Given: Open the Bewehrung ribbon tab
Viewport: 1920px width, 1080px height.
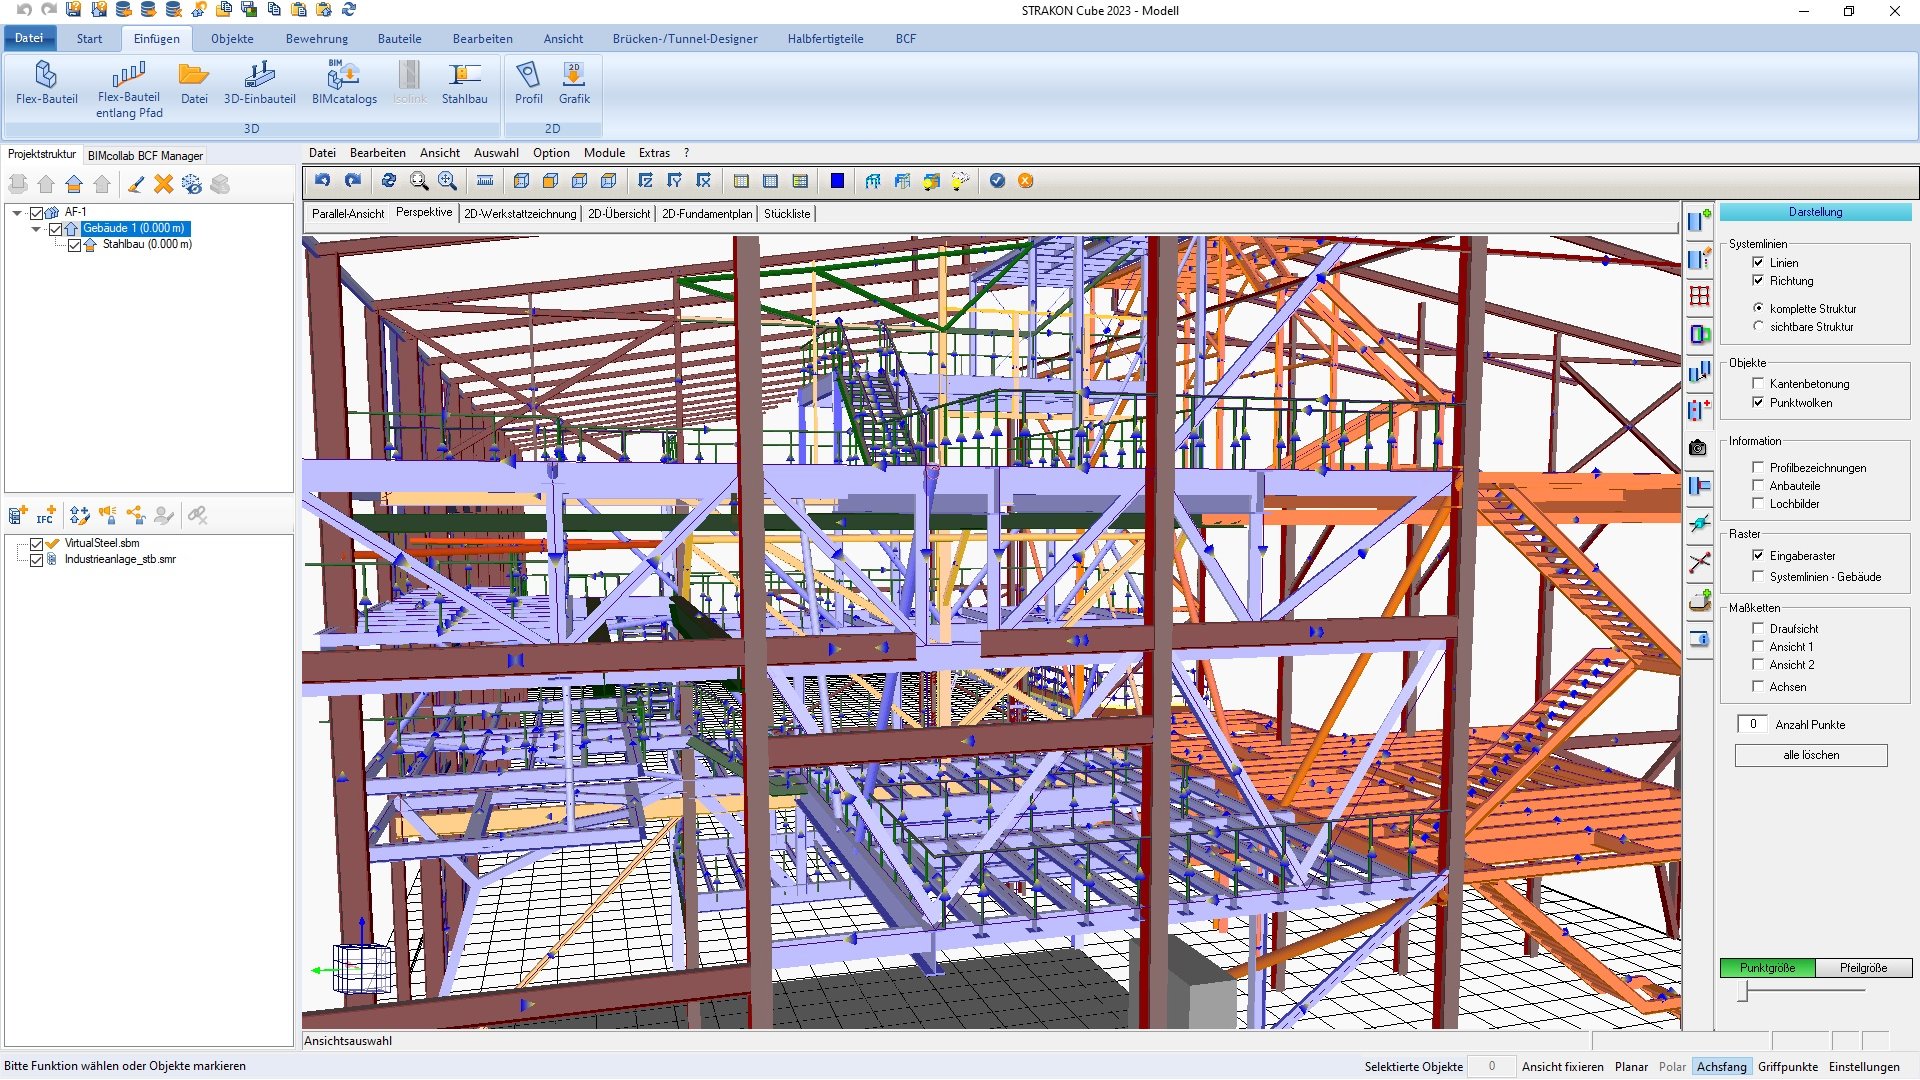Looking at the screenshot, I should click(316, 39).
